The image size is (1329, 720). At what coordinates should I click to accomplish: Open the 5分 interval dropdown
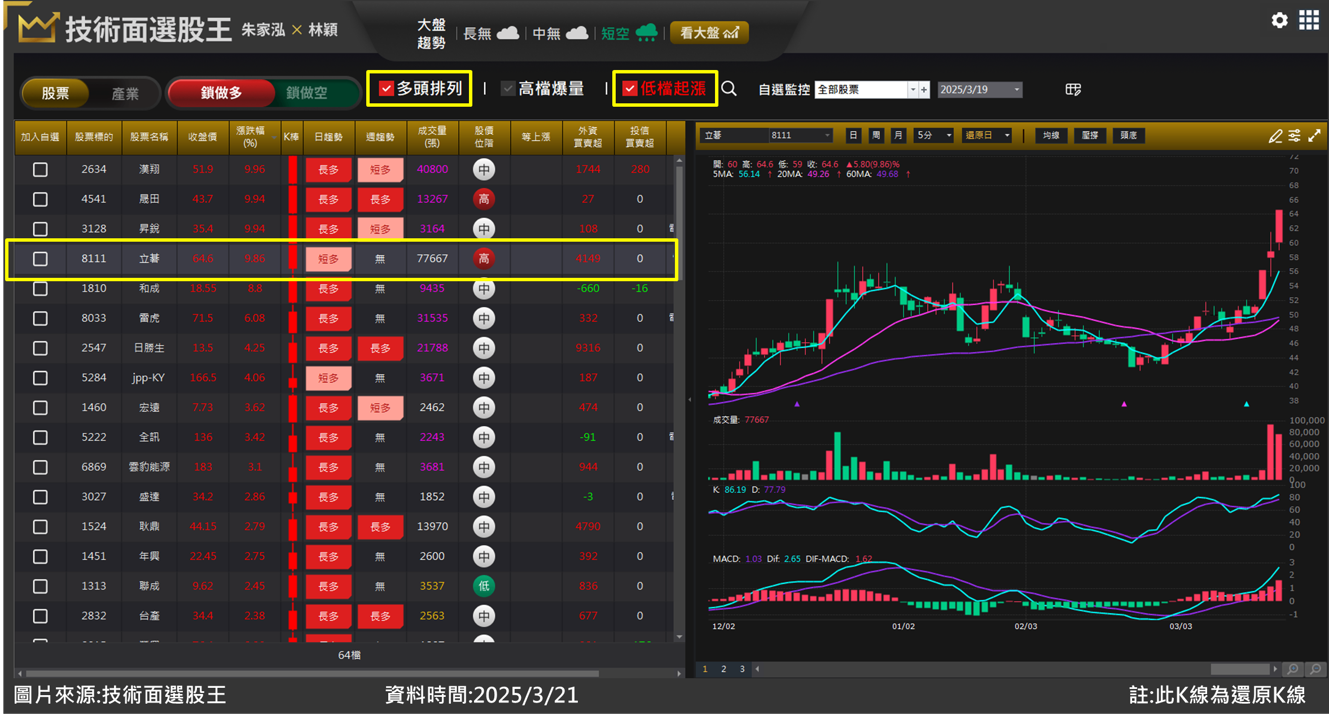point(933,135)
